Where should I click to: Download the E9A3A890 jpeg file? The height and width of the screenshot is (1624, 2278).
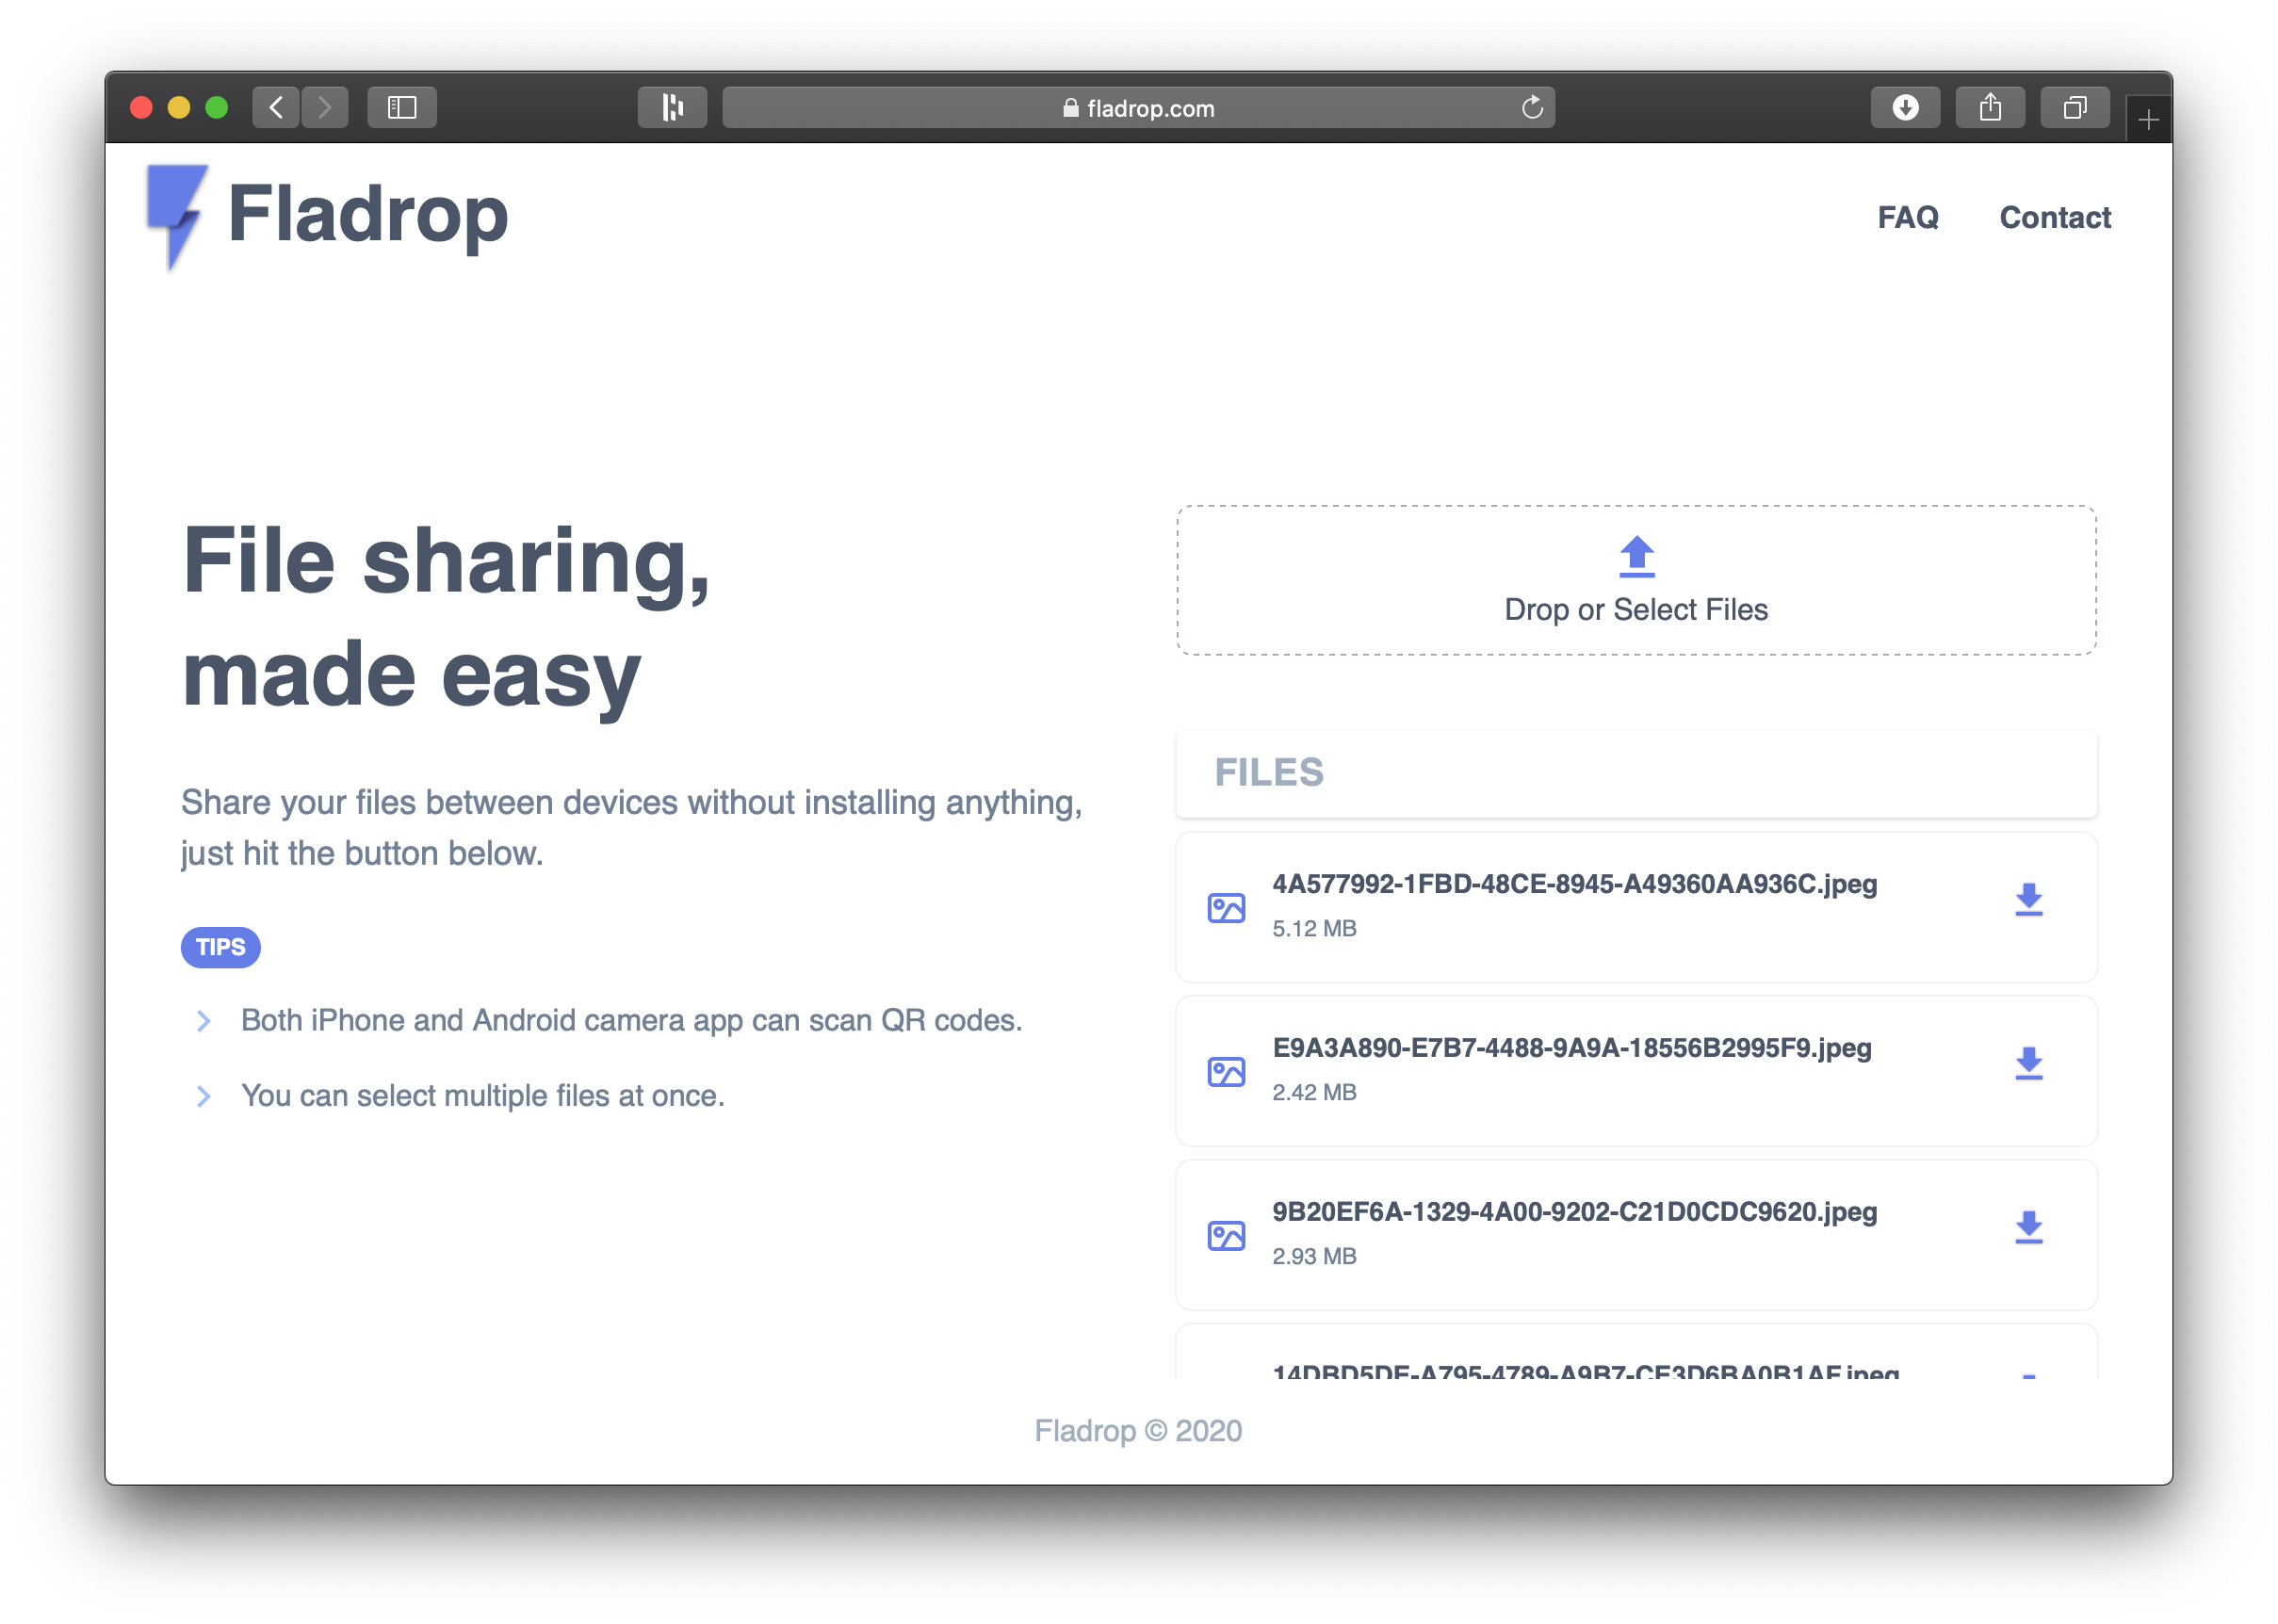pos(2028,1064)
